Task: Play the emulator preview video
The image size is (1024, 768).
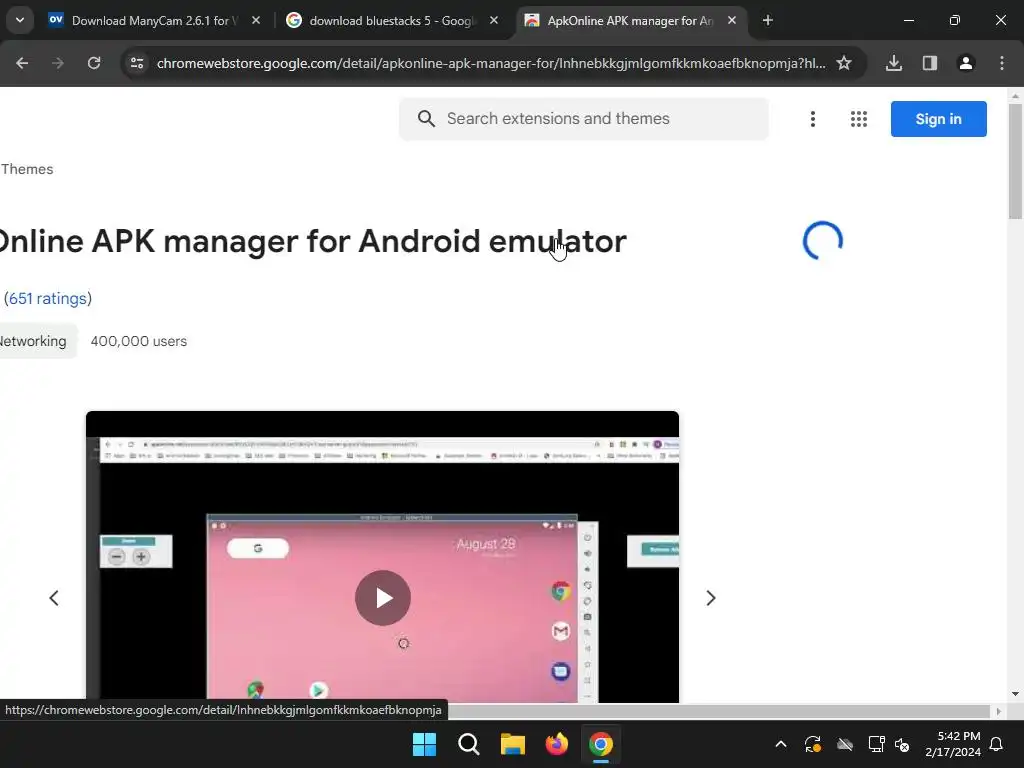Action: [x=383, y=598]
